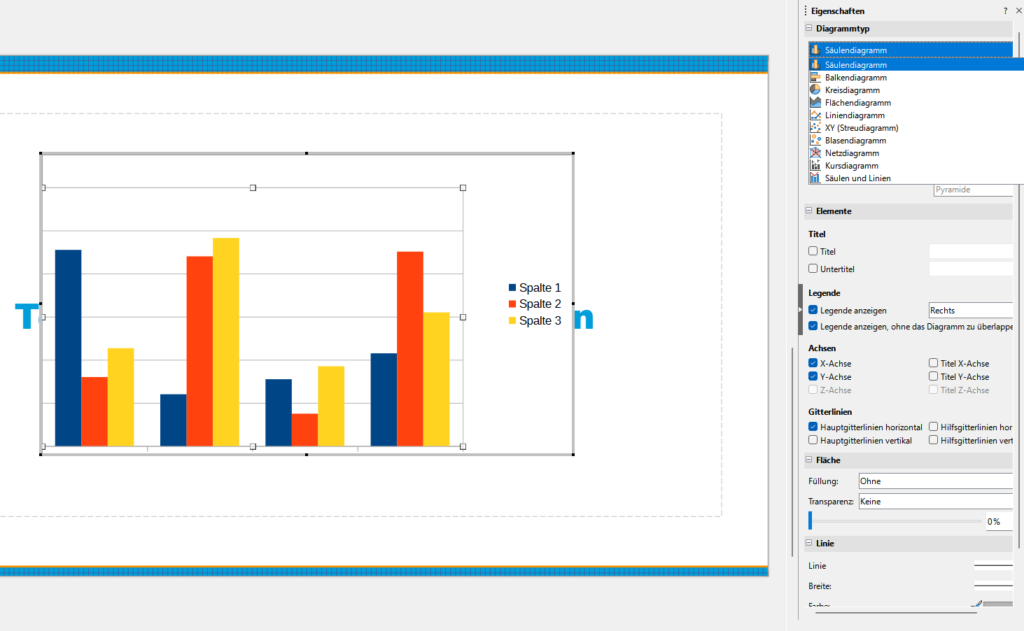1024x631 pixels.
Task: Enable Hauptgitterlinien vertikal checkbox
Action: pyautogui.click(x=813, y=440)
